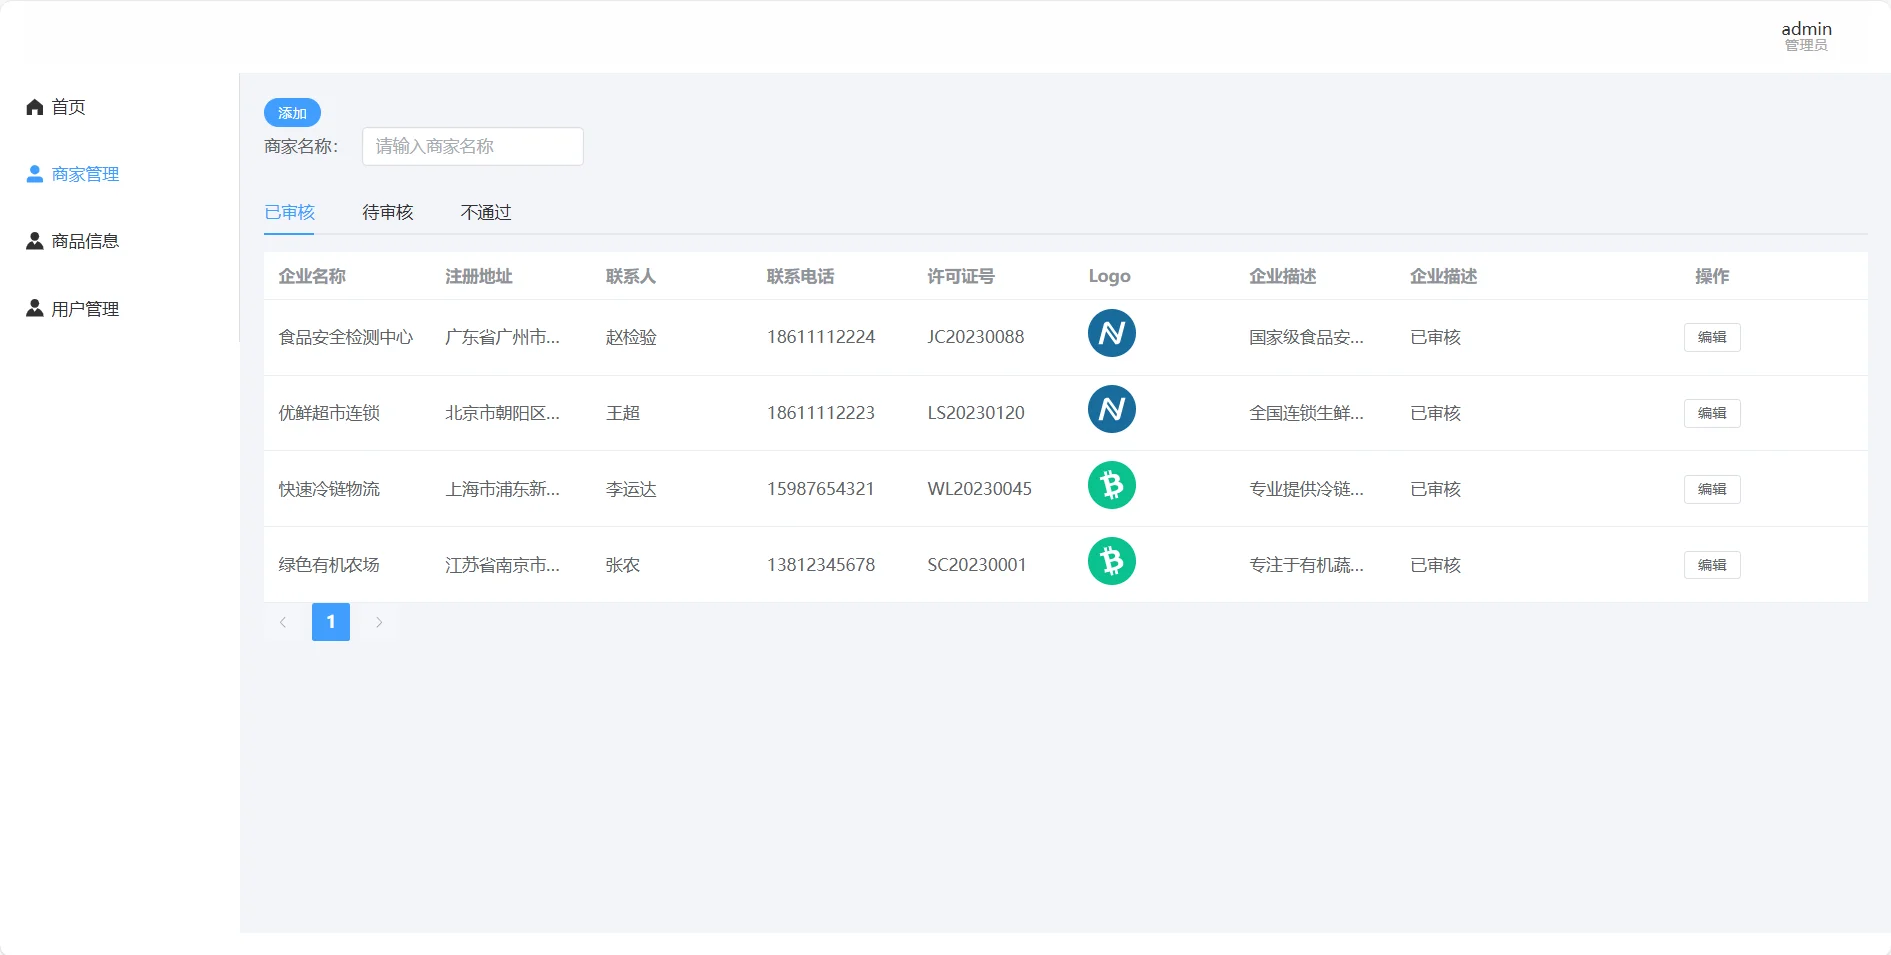Show the 不通过 tab
The width and height of the screenshot is (1891, 955).
point(486,212)
